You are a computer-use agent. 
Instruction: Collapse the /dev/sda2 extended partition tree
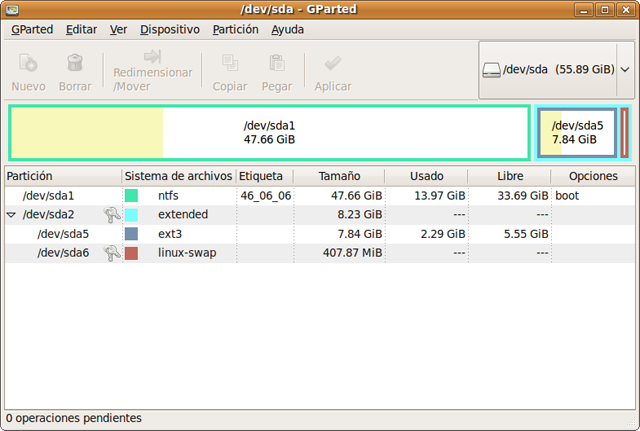pos(11,215)
